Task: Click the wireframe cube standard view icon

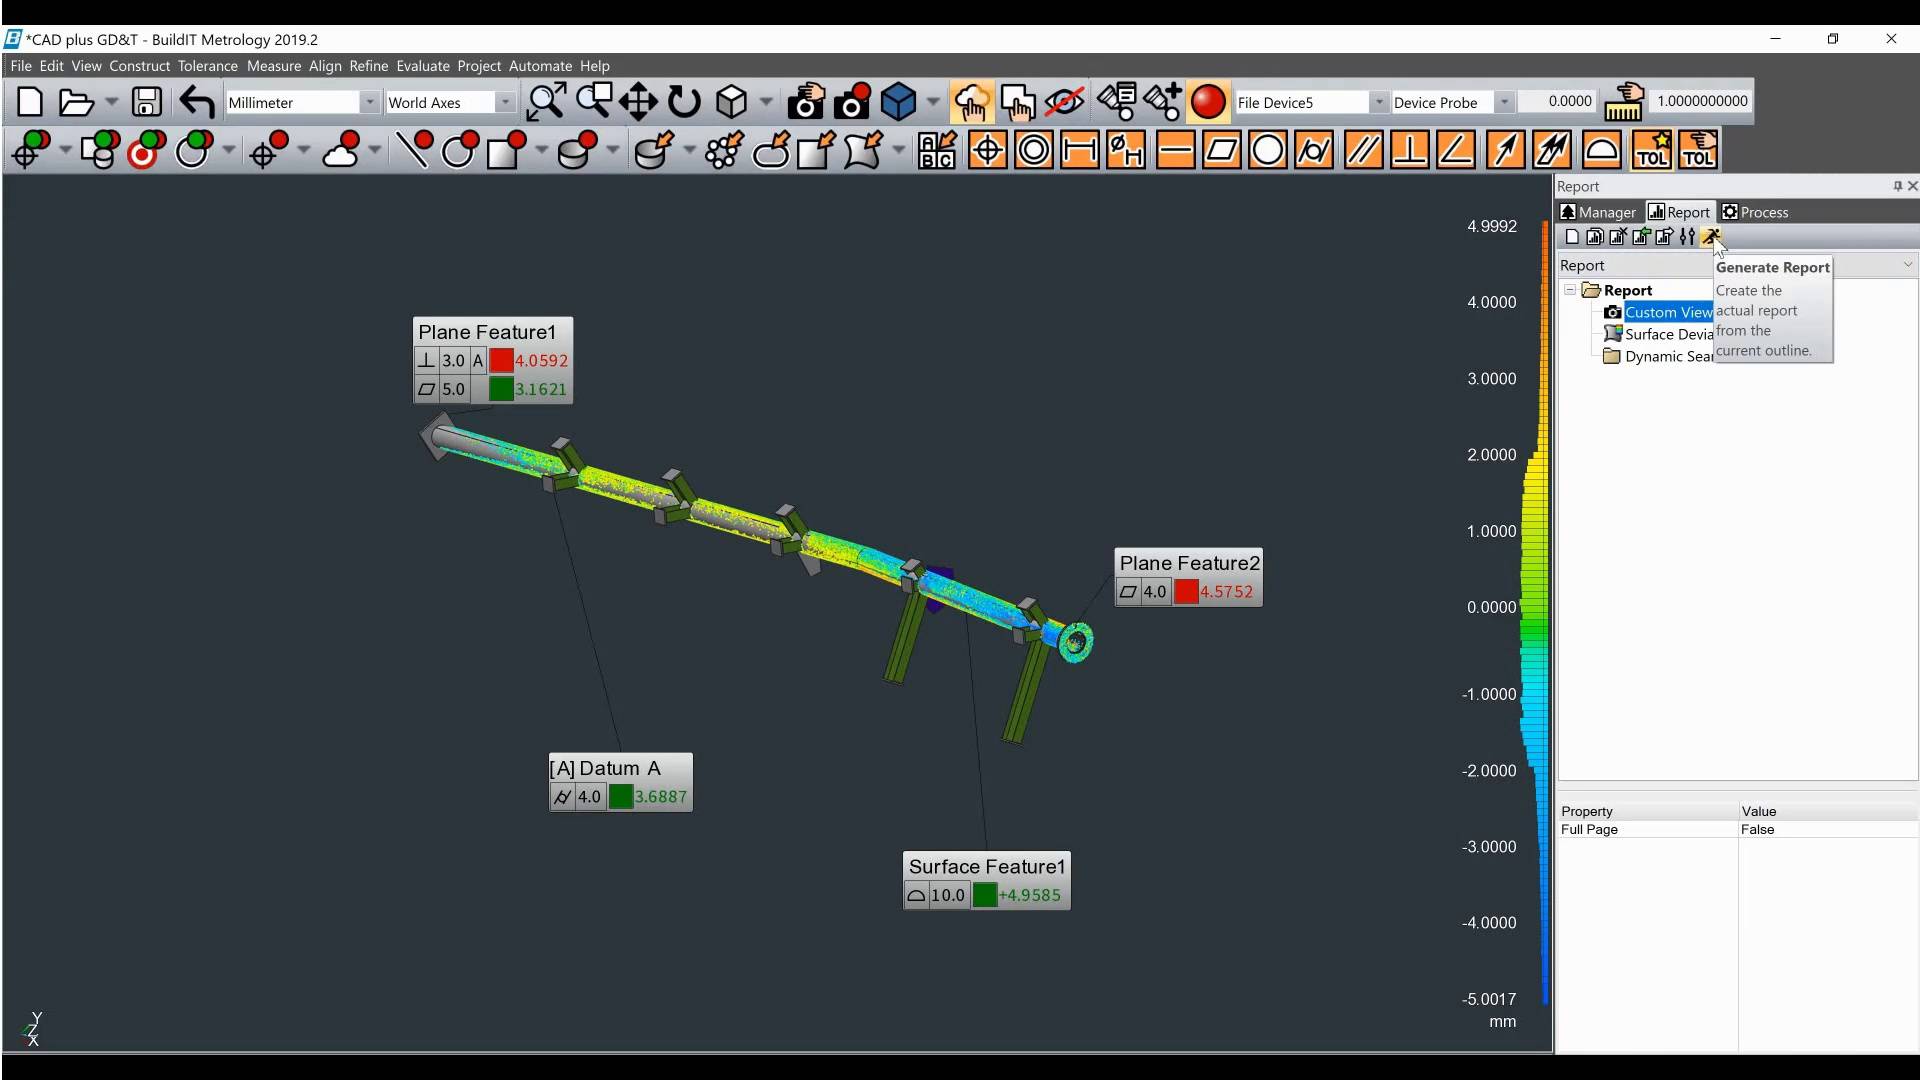Action: (732, 102)
